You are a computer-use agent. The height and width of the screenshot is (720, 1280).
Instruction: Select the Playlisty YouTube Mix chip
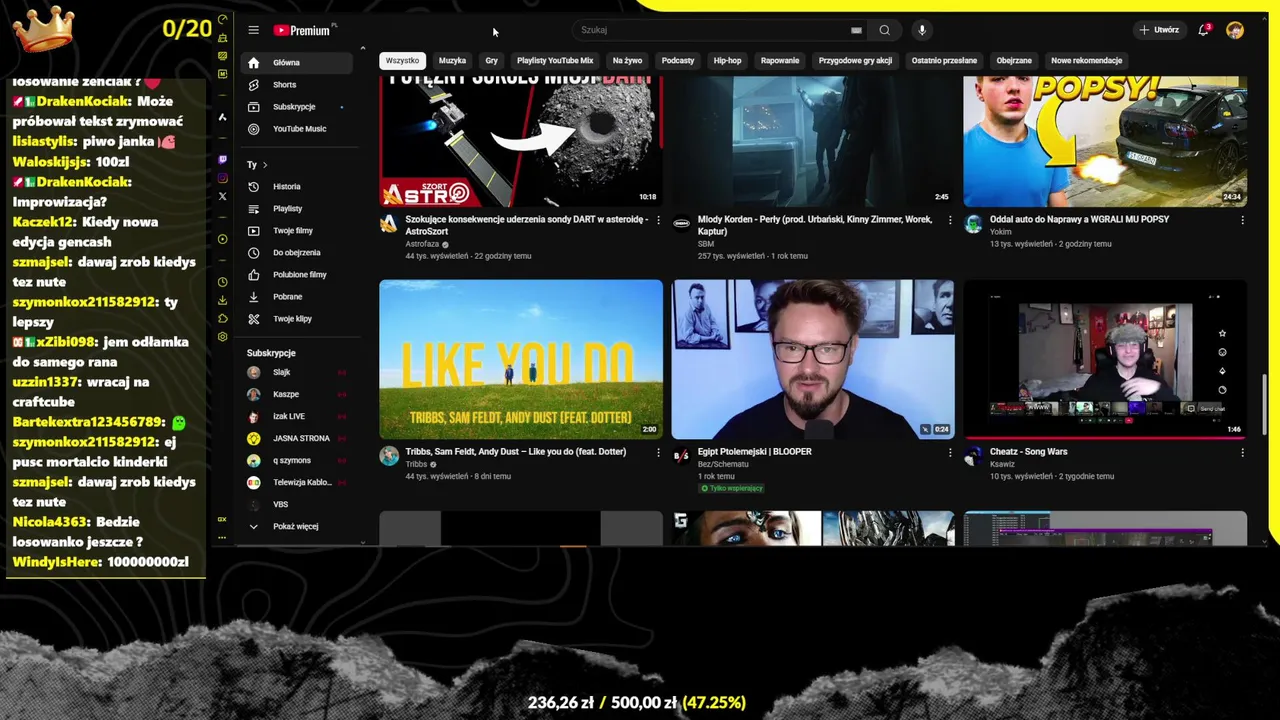click(555, 60)
